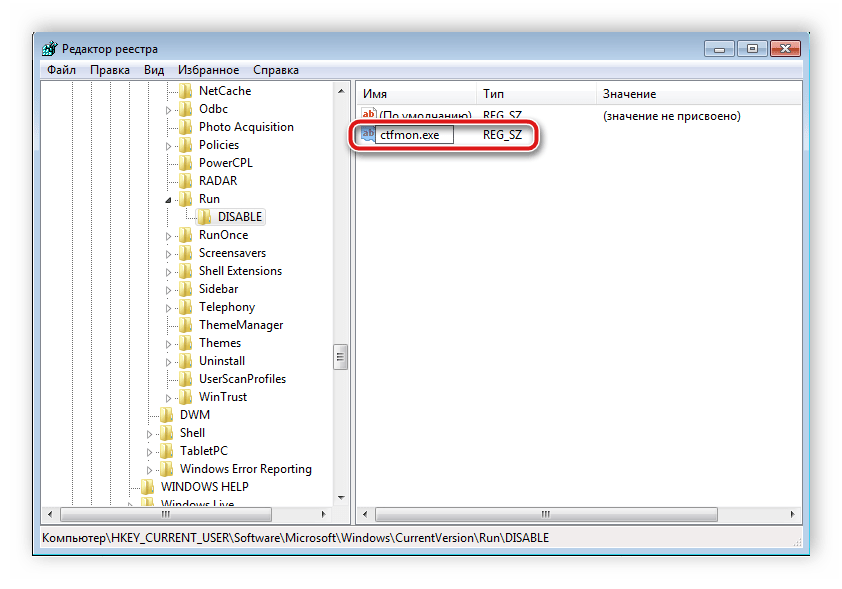
Task: Click the ctfmon.exe string value icon
Action: click(367, 134)
